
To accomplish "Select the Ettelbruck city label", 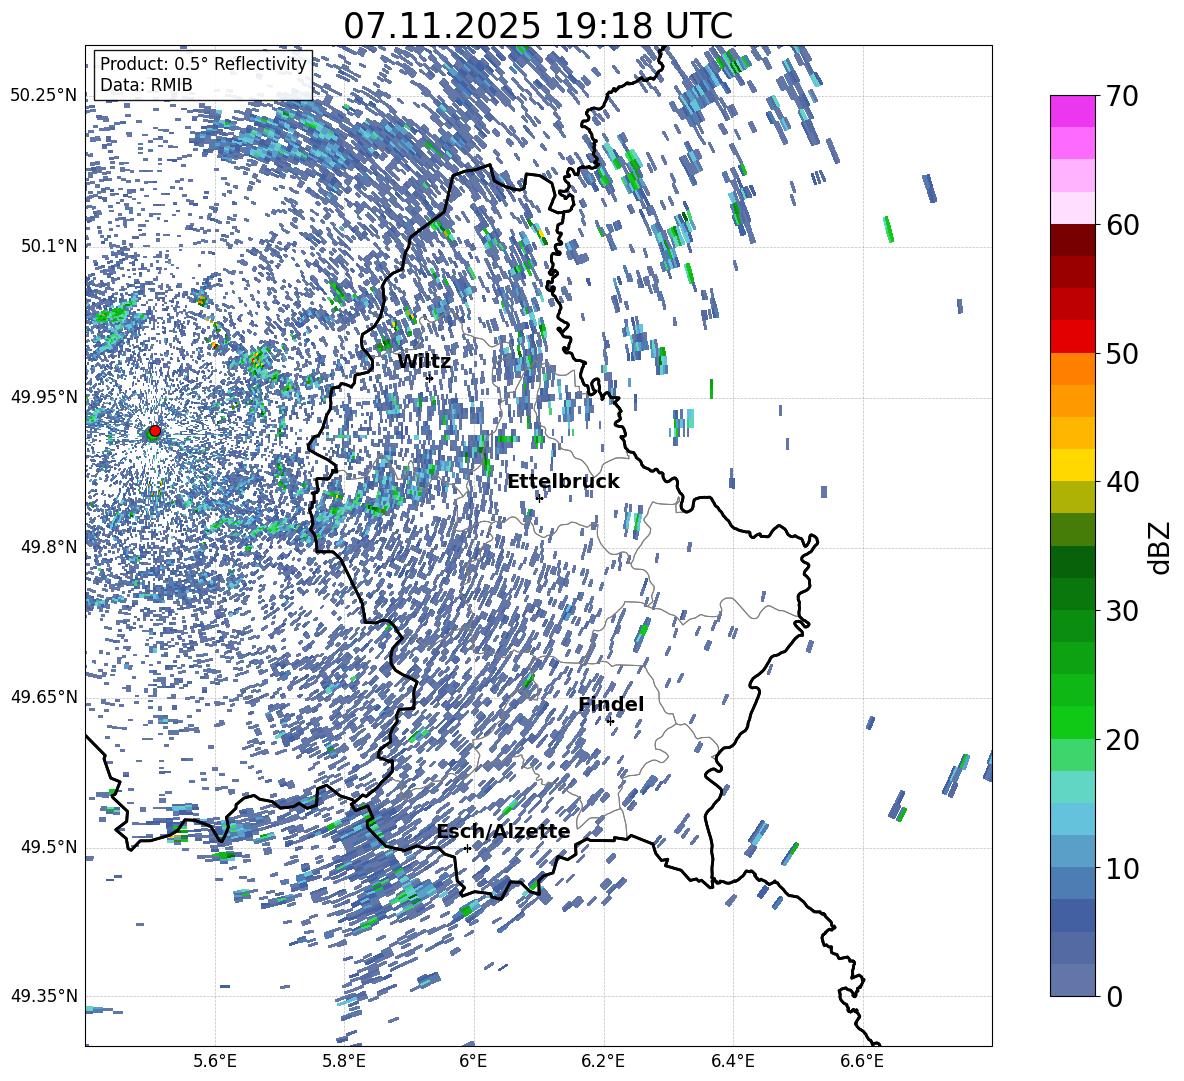I will pyautogui.click(x=563, y=482).
